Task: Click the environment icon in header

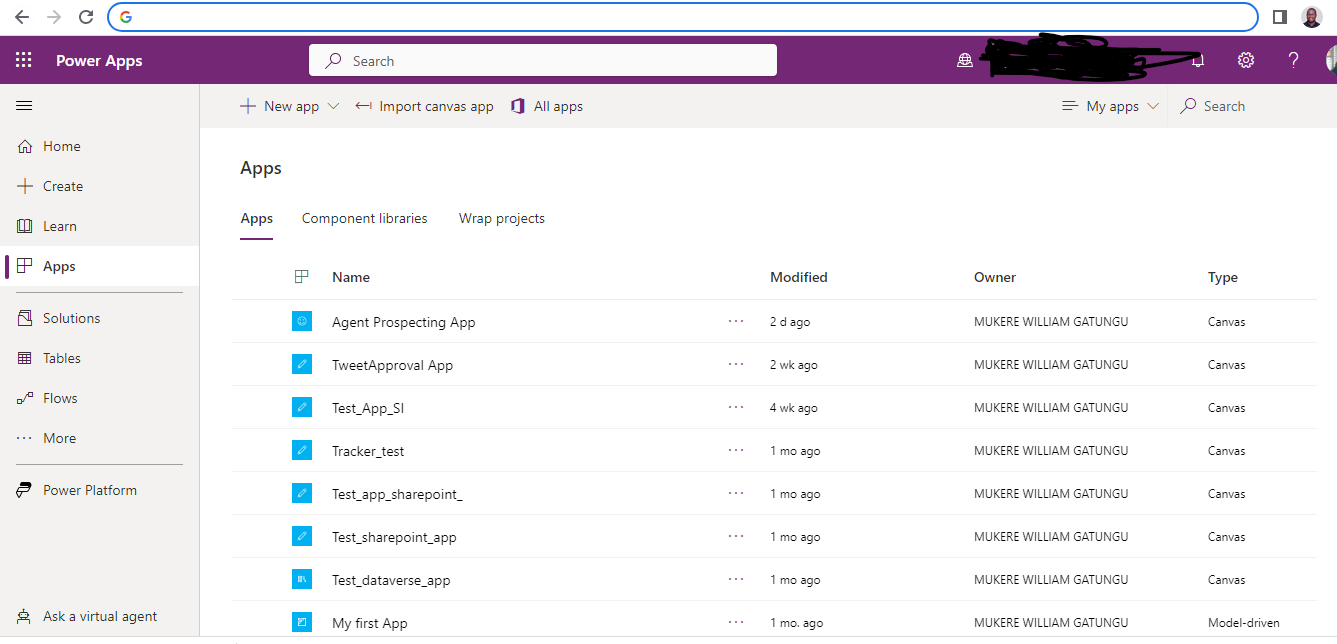Action: point(964,61)
